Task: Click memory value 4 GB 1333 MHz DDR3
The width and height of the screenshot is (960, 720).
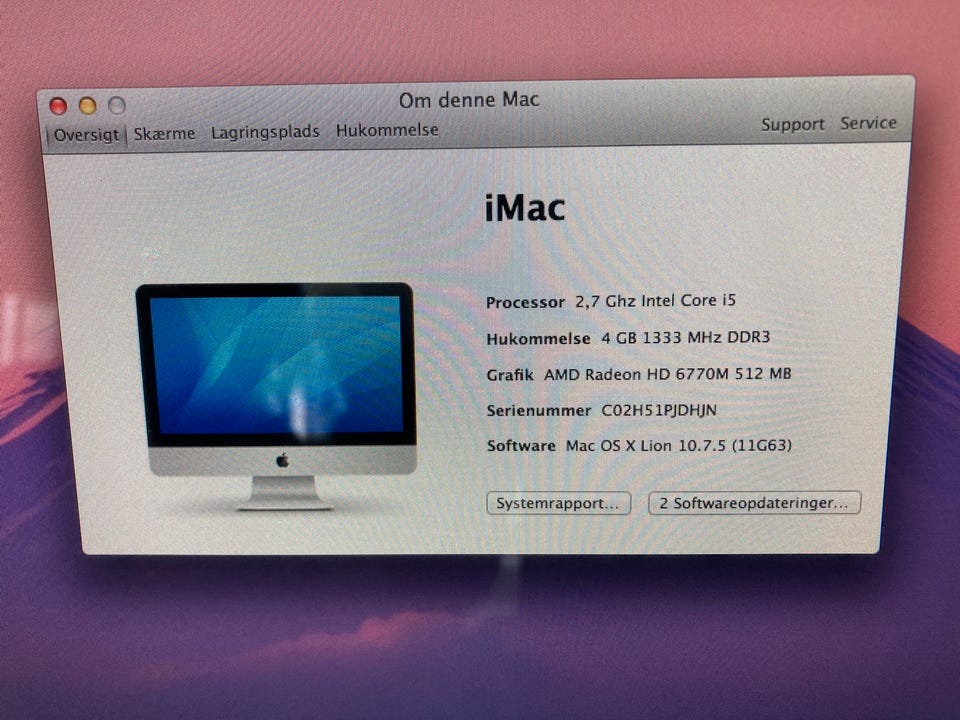Action: pyautogui.click(x=686, y=337)
